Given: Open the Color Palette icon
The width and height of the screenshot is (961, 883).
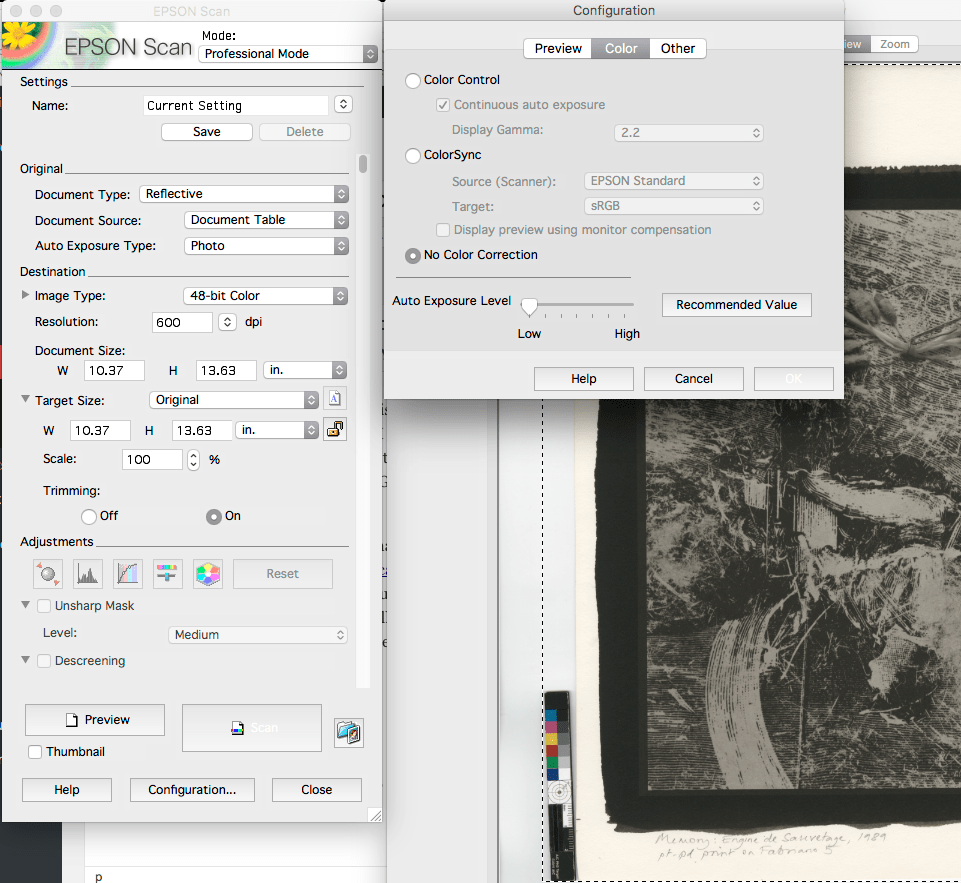Looking at the screenshot, I should coord(208,574).
